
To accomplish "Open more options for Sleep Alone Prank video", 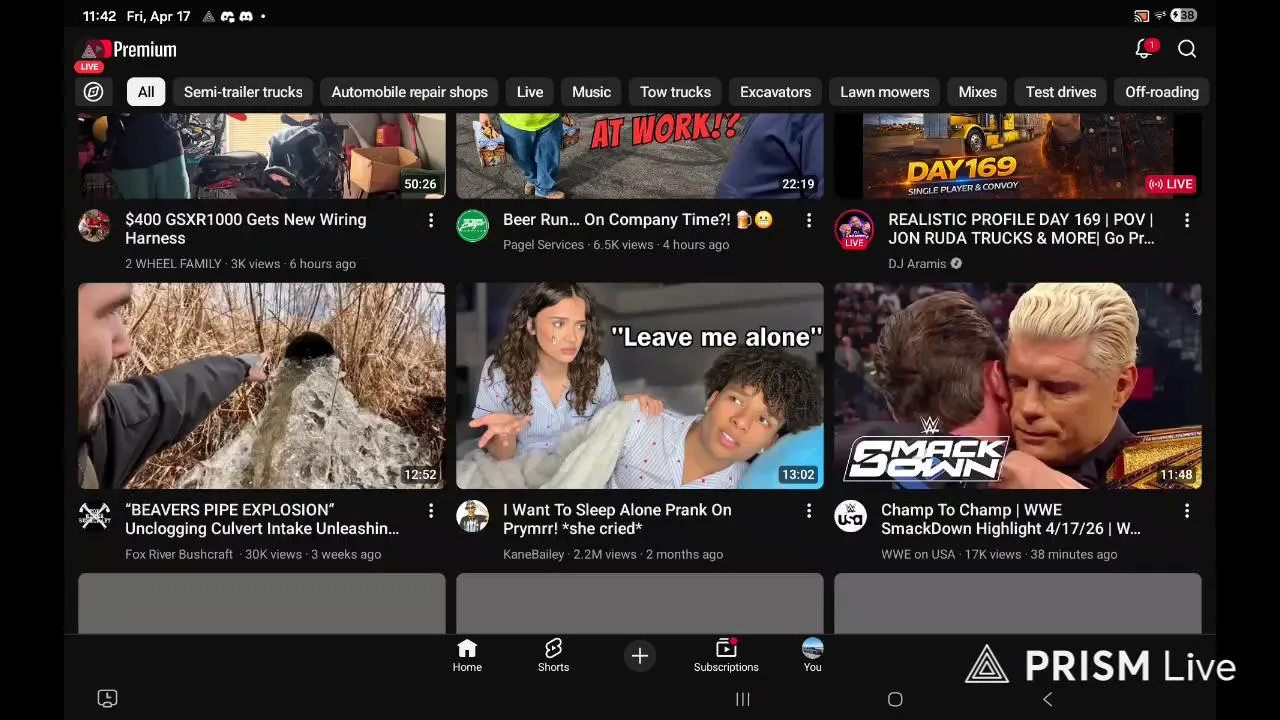I will [809, 511].
